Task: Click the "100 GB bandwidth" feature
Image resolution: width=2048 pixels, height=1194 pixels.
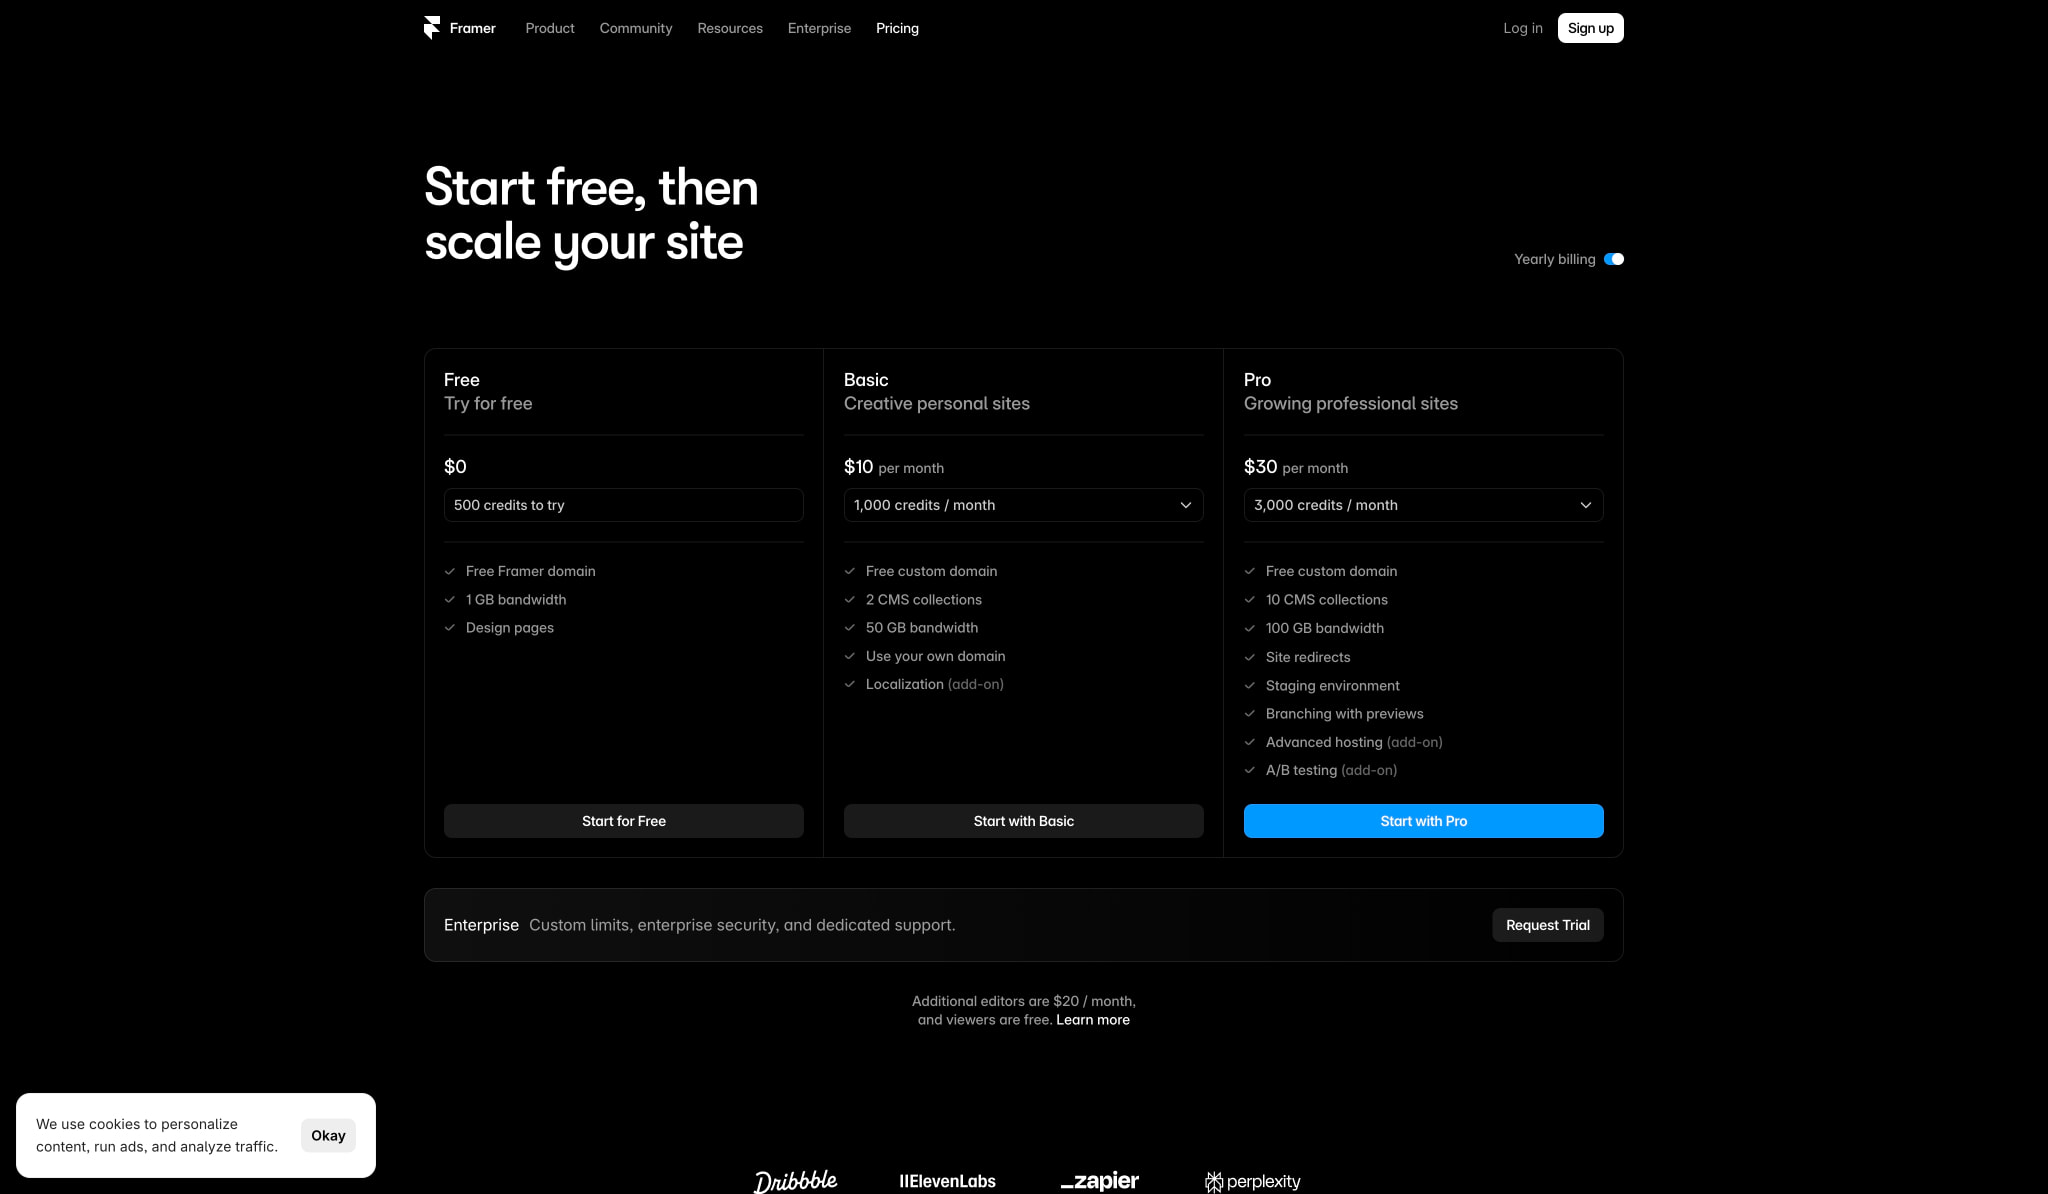Action: [1324, 628]
